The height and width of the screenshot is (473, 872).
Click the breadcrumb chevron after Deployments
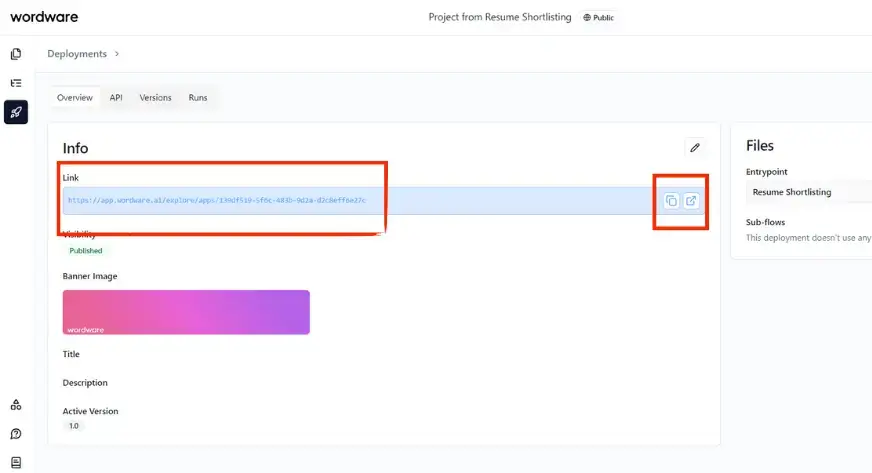pyautogui.click(x=117, y=54)
